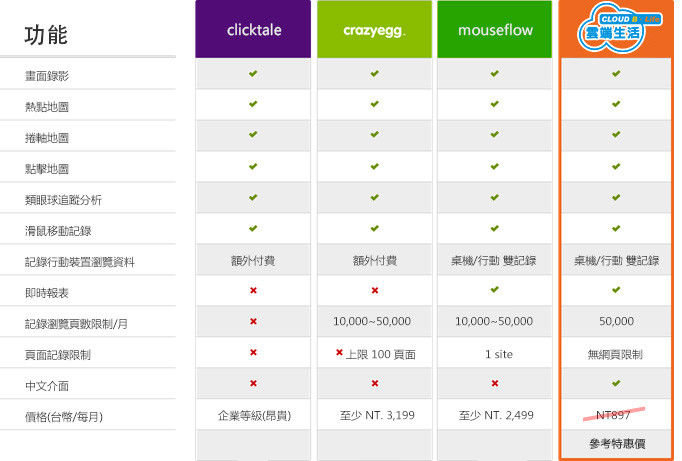Viewport: 682px width, 461px height.
Task: Click the 企業等級(昂貴) price cell
Action: point(254,416)
